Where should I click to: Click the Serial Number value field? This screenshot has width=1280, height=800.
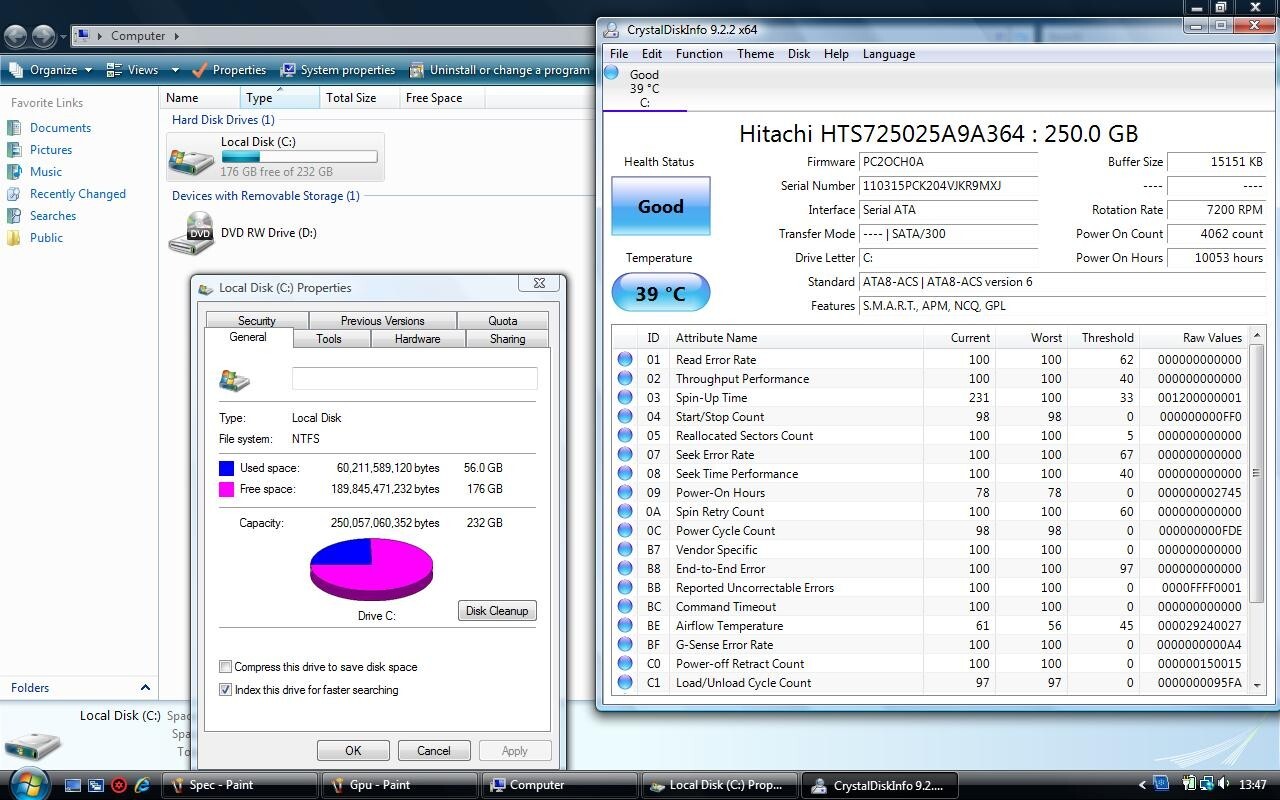click(x=948, y=186)
